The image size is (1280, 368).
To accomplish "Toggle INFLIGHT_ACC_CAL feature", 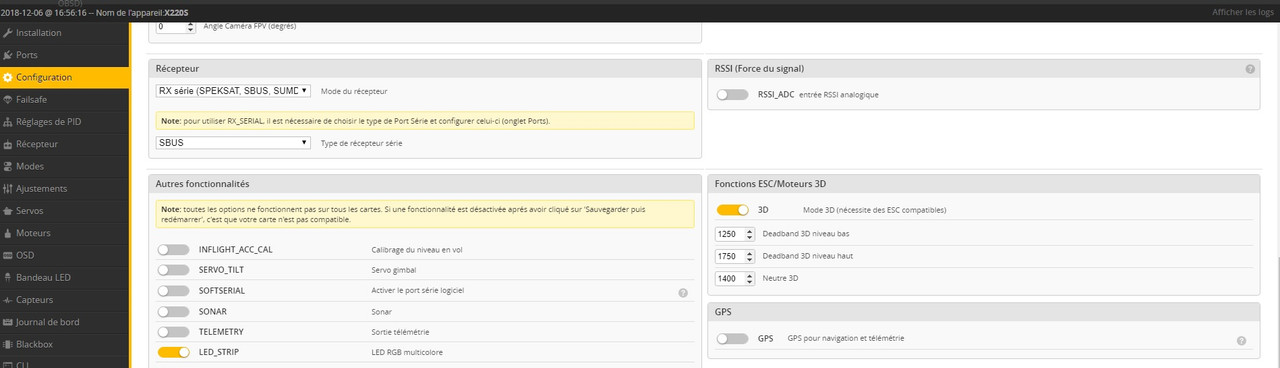I will [x=173, y=250].
